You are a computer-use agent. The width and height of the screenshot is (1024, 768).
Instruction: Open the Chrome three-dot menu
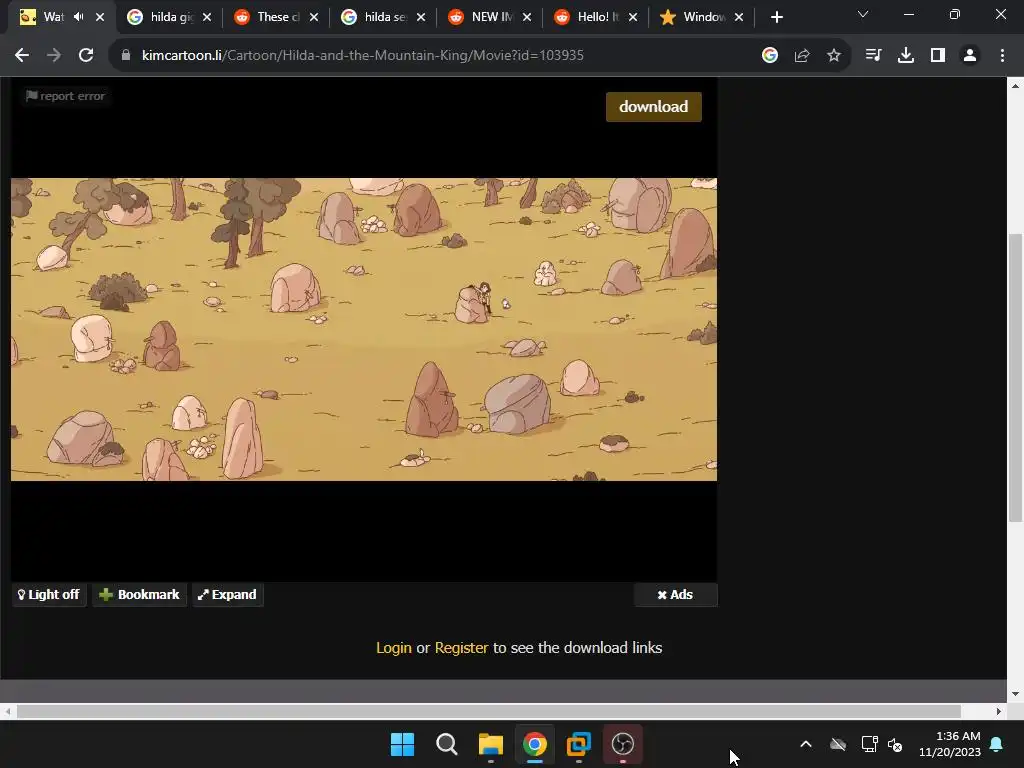(x=1002, y=56)
